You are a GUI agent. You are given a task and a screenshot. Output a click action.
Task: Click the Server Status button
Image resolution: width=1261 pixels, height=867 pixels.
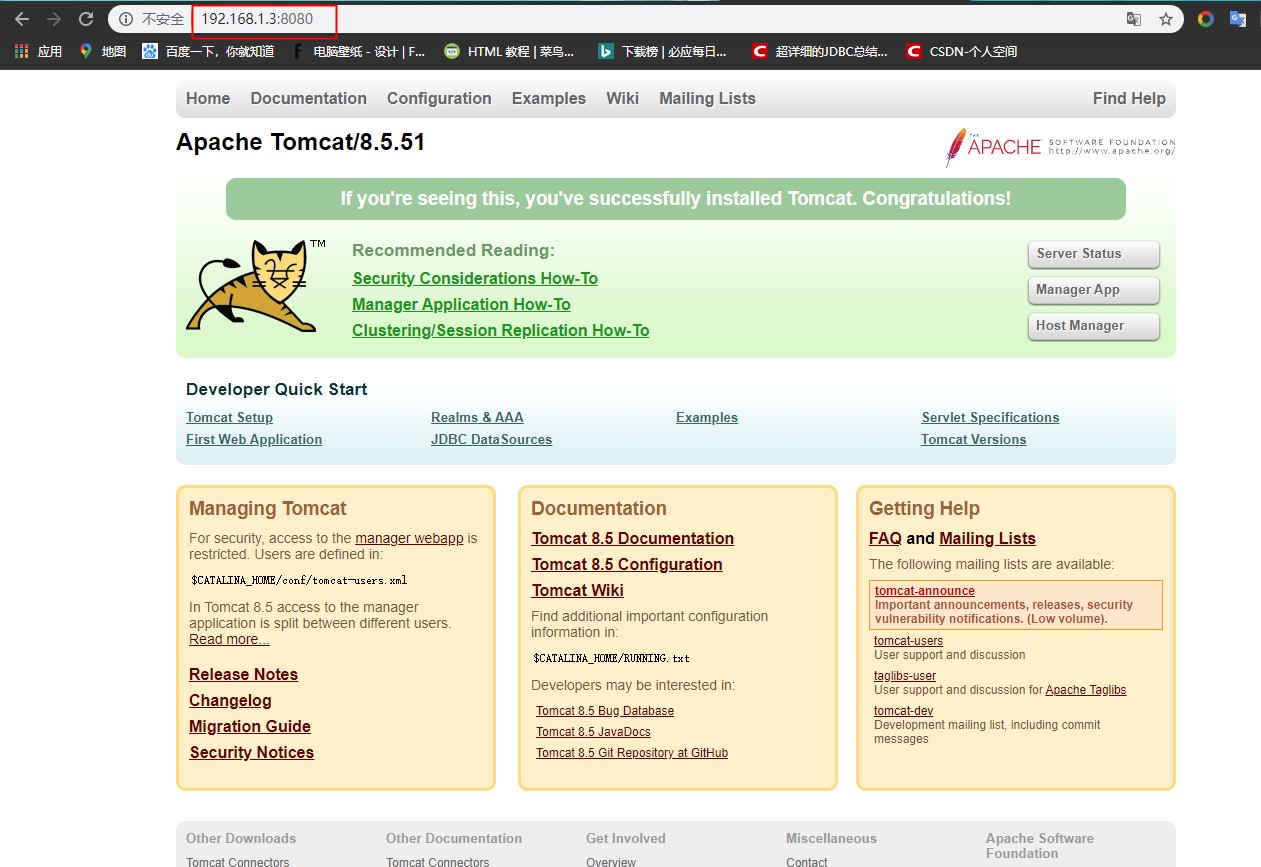point(1093,254)
